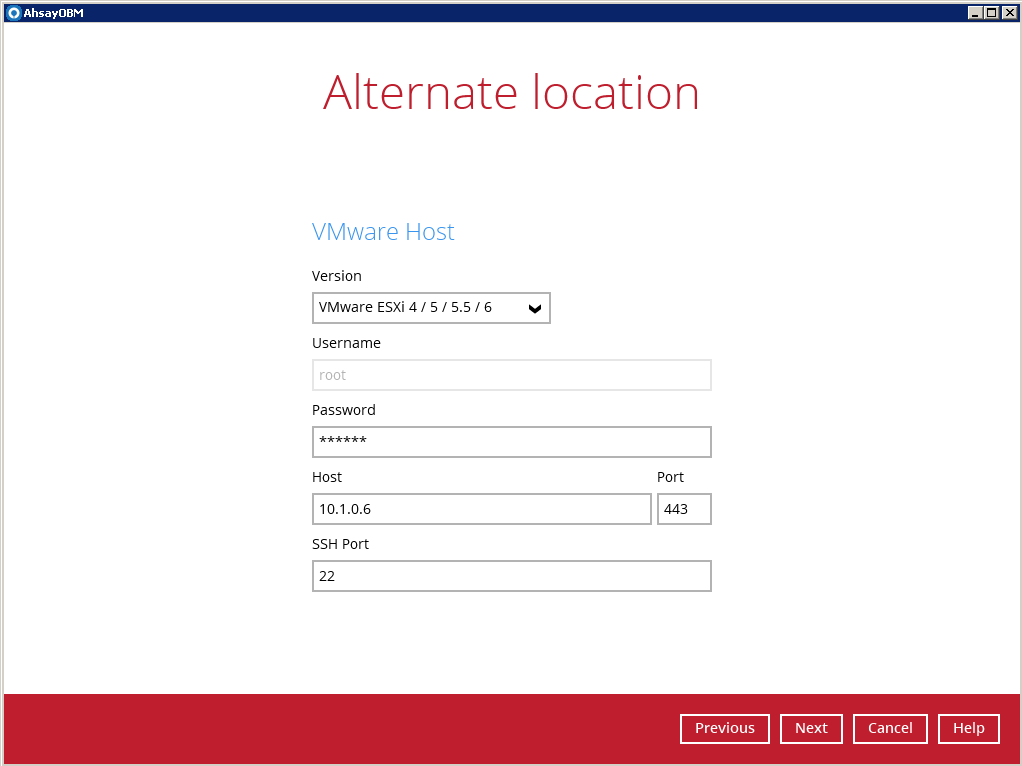This screenshot has height=766, width=1022.
Task: Click the Alternate location title
Action: (x=511, y=92)
